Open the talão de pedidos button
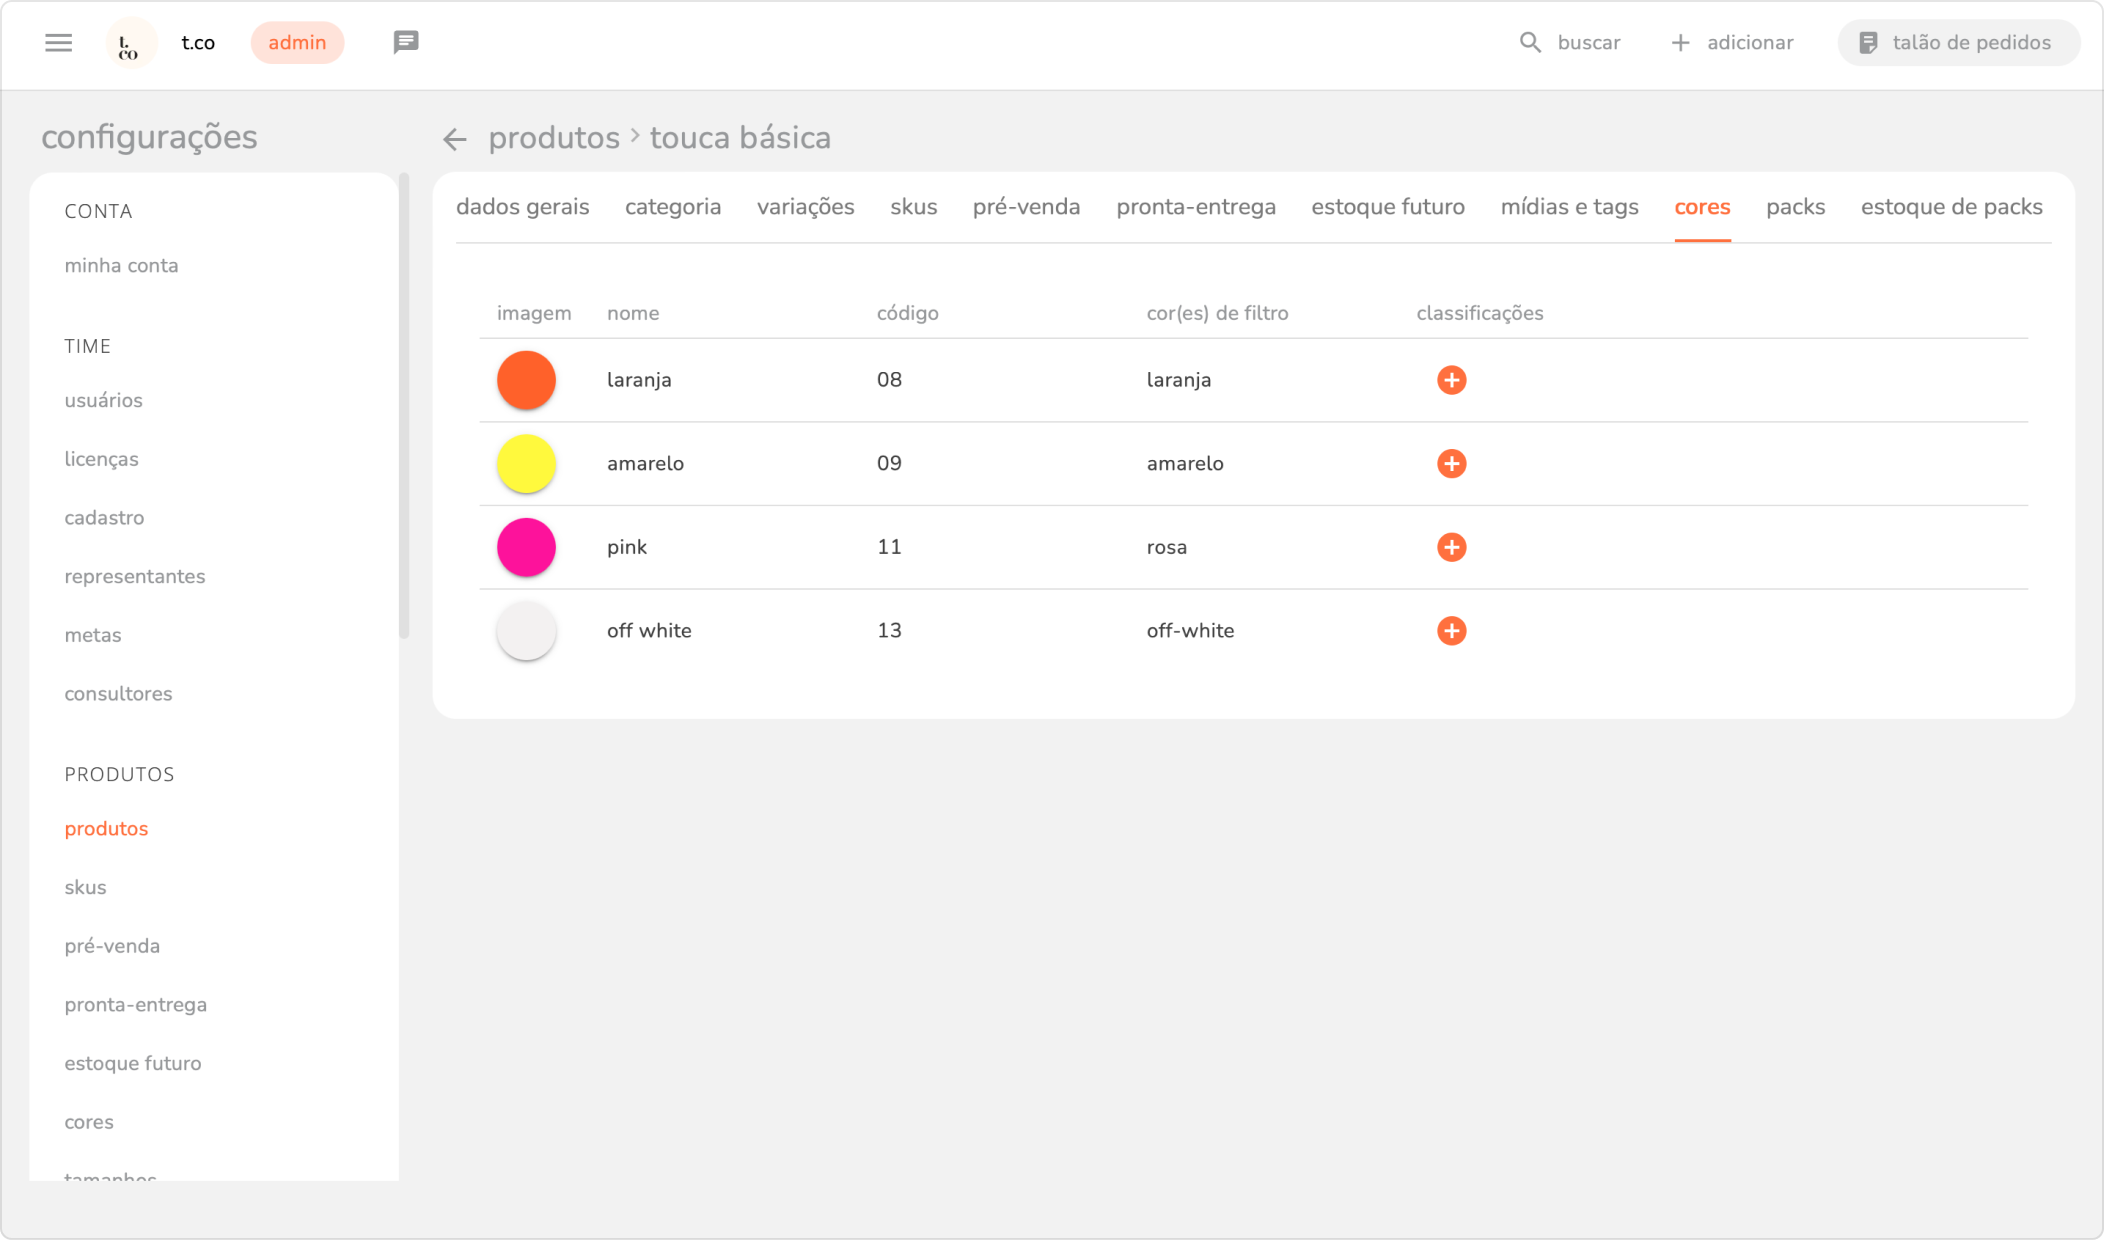Screen dimensions: 2104x1240 pos(1957,43)
